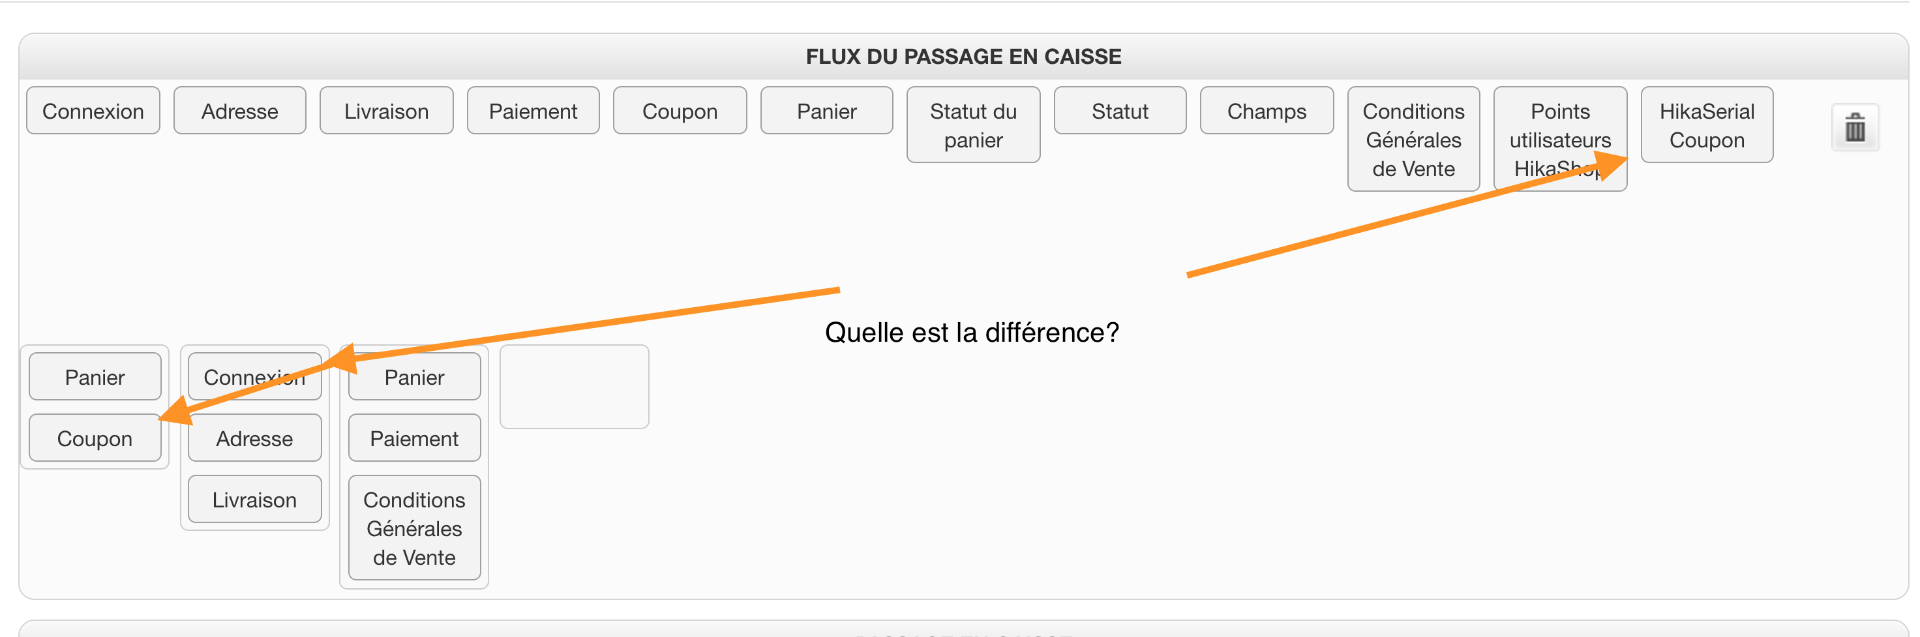This screenshot has width=1920, height=637.
Task: Click the Statut block
Action: [x=1120, y=111]
